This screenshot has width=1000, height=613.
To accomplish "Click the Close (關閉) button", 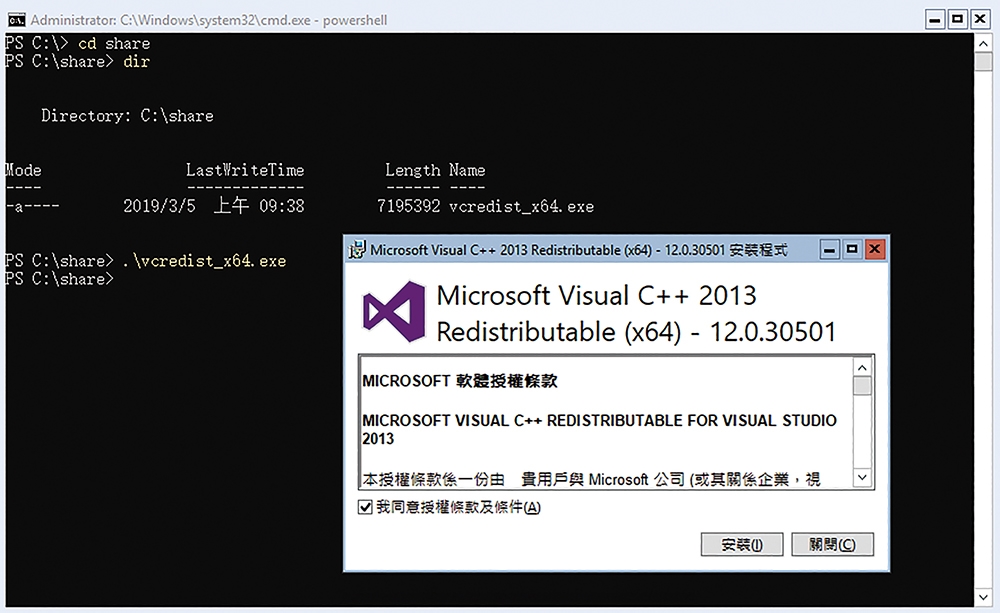I will [832, 545].
